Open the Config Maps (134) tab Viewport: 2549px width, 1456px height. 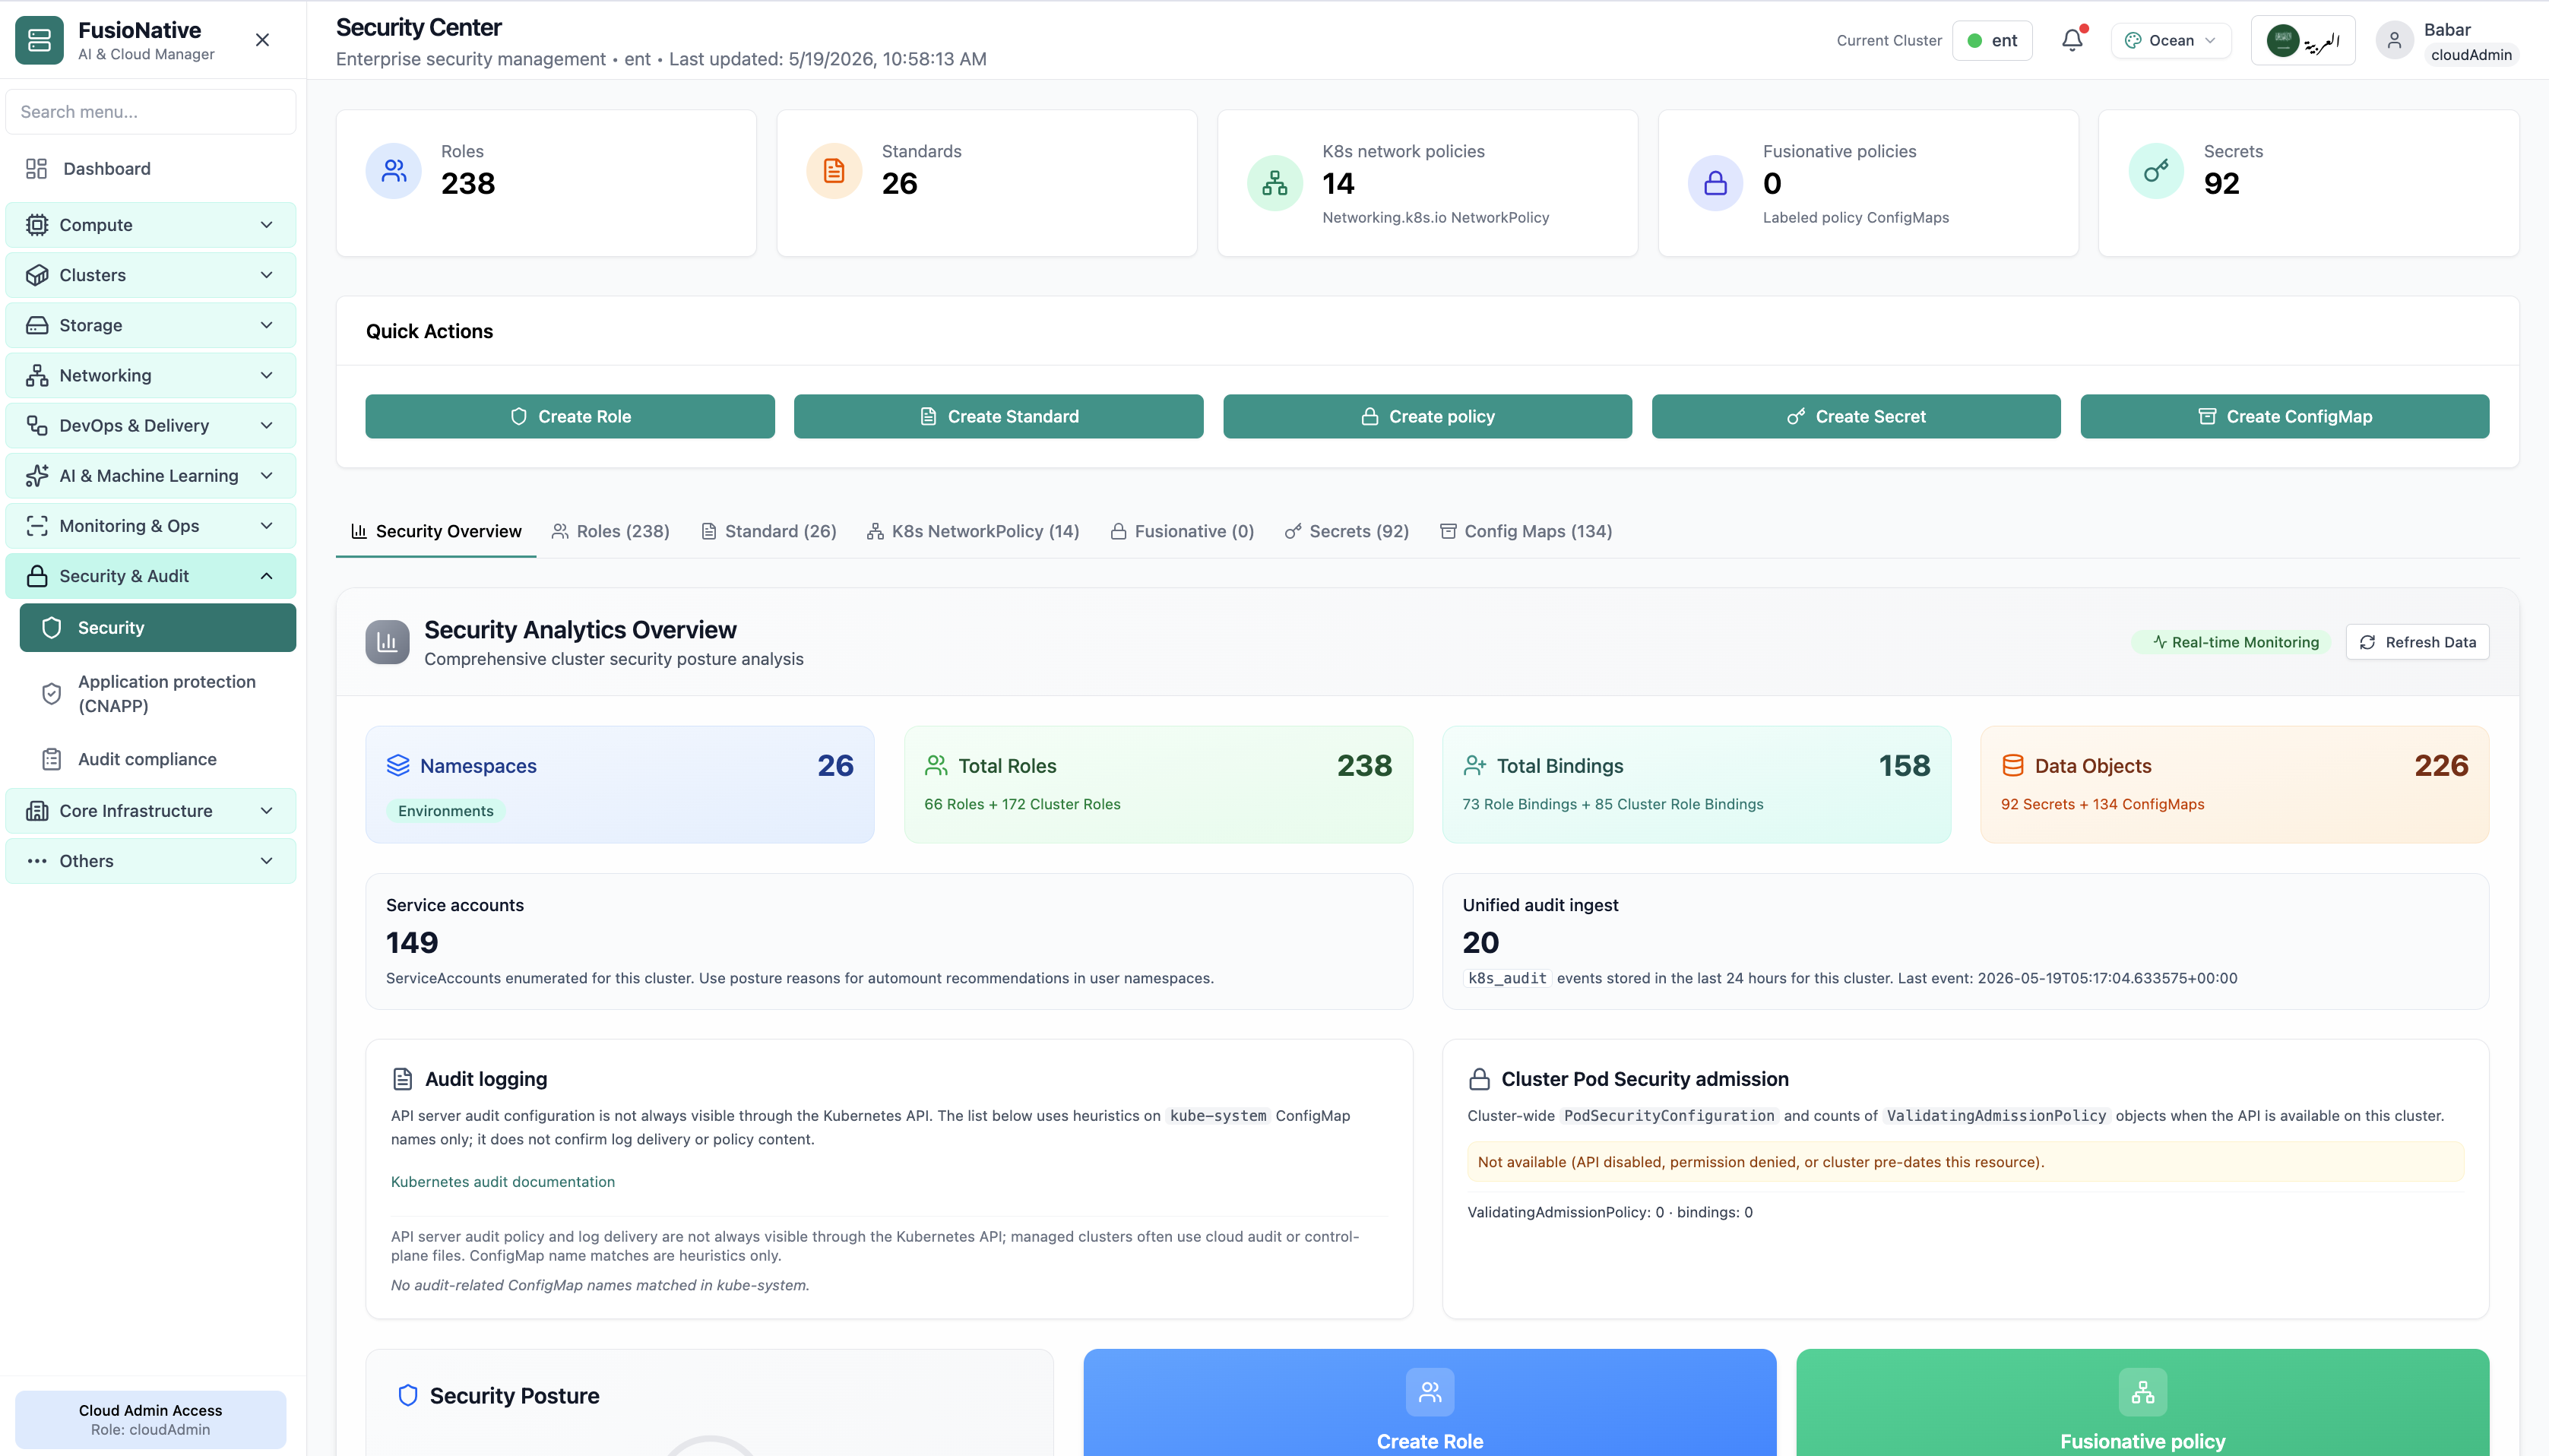[x=1526, y=531]
